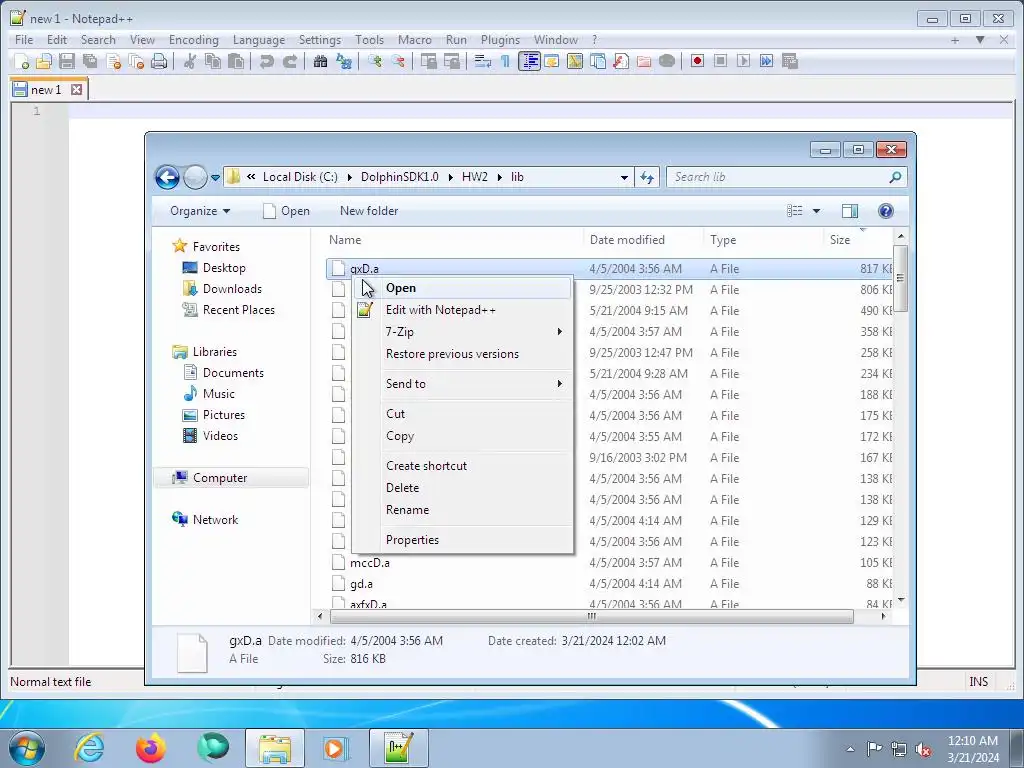1024x768 pixels.
Task: Choose Edit with Notepad++ in context menu
Action: tap(462, 310)
